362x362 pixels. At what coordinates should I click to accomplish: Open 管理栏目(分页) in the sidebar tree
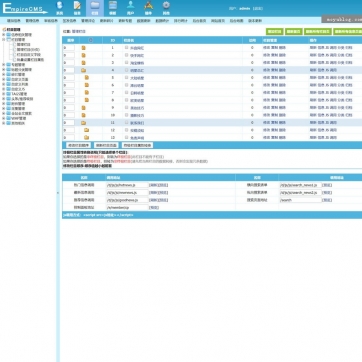tap(28, 49)
